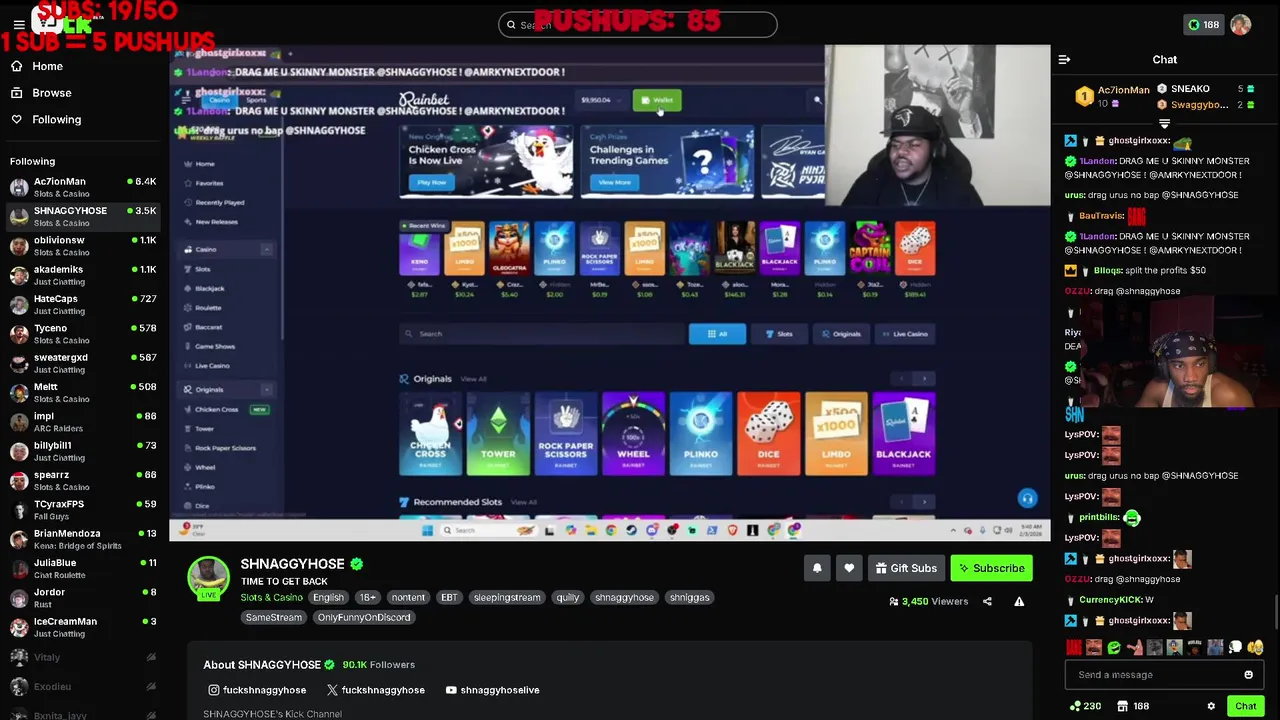Open akademiks' channel from the Following list
The width and height of the screenshot is (1280, 720).
[x=82, y=275]
